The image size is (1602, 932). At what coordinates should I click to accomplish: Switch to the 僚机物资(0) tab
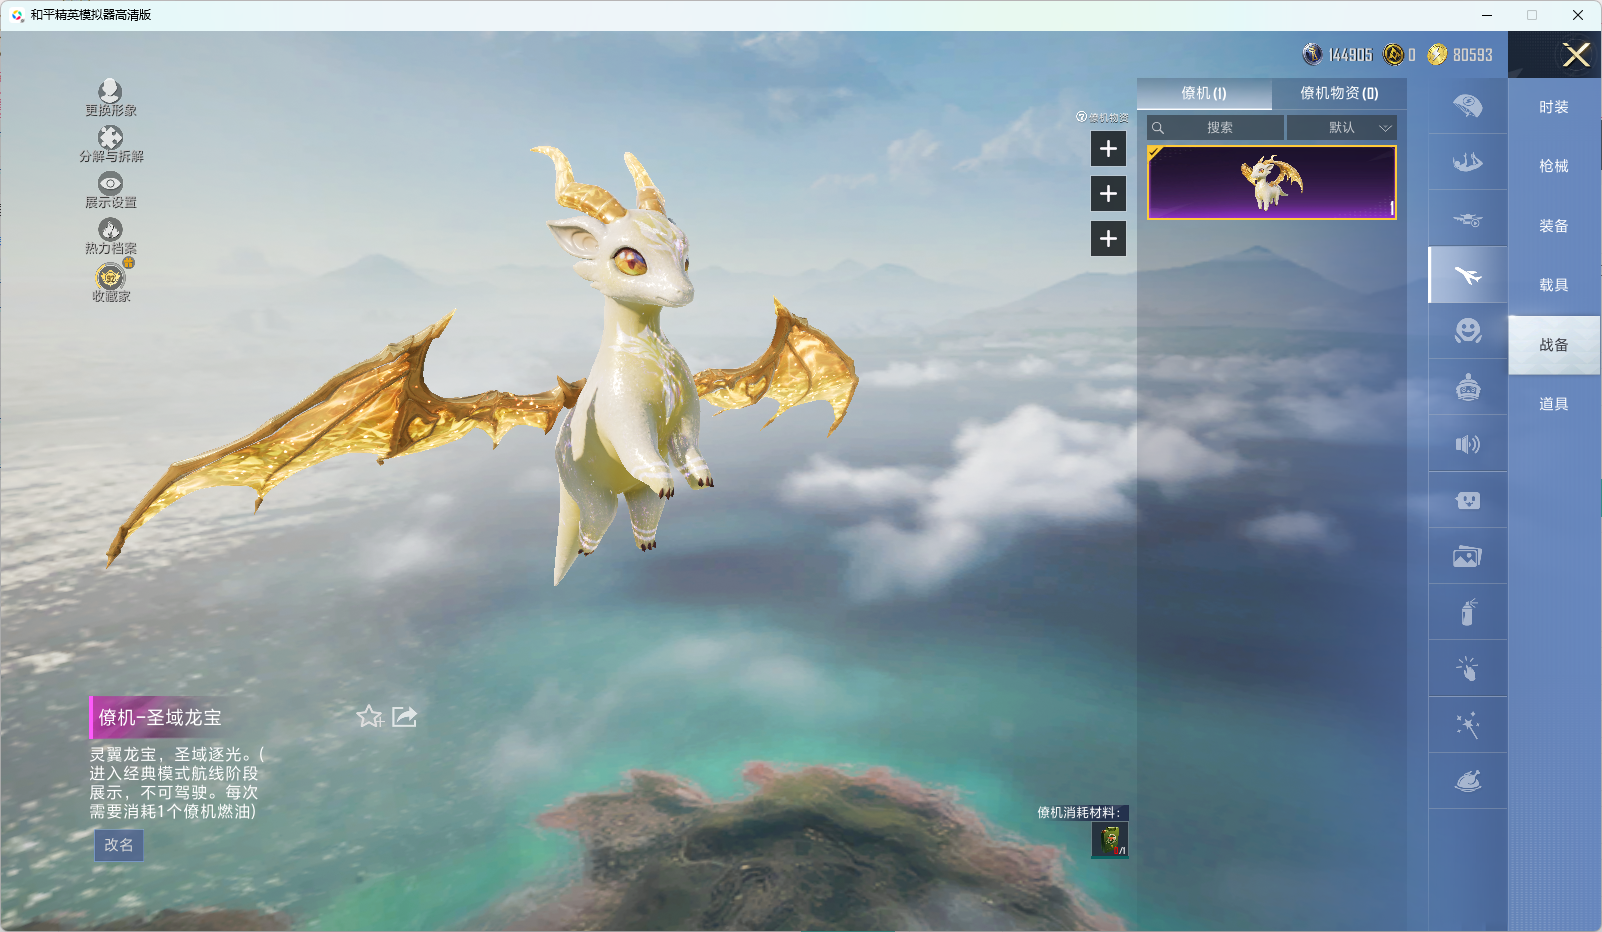pos(1339,93)
